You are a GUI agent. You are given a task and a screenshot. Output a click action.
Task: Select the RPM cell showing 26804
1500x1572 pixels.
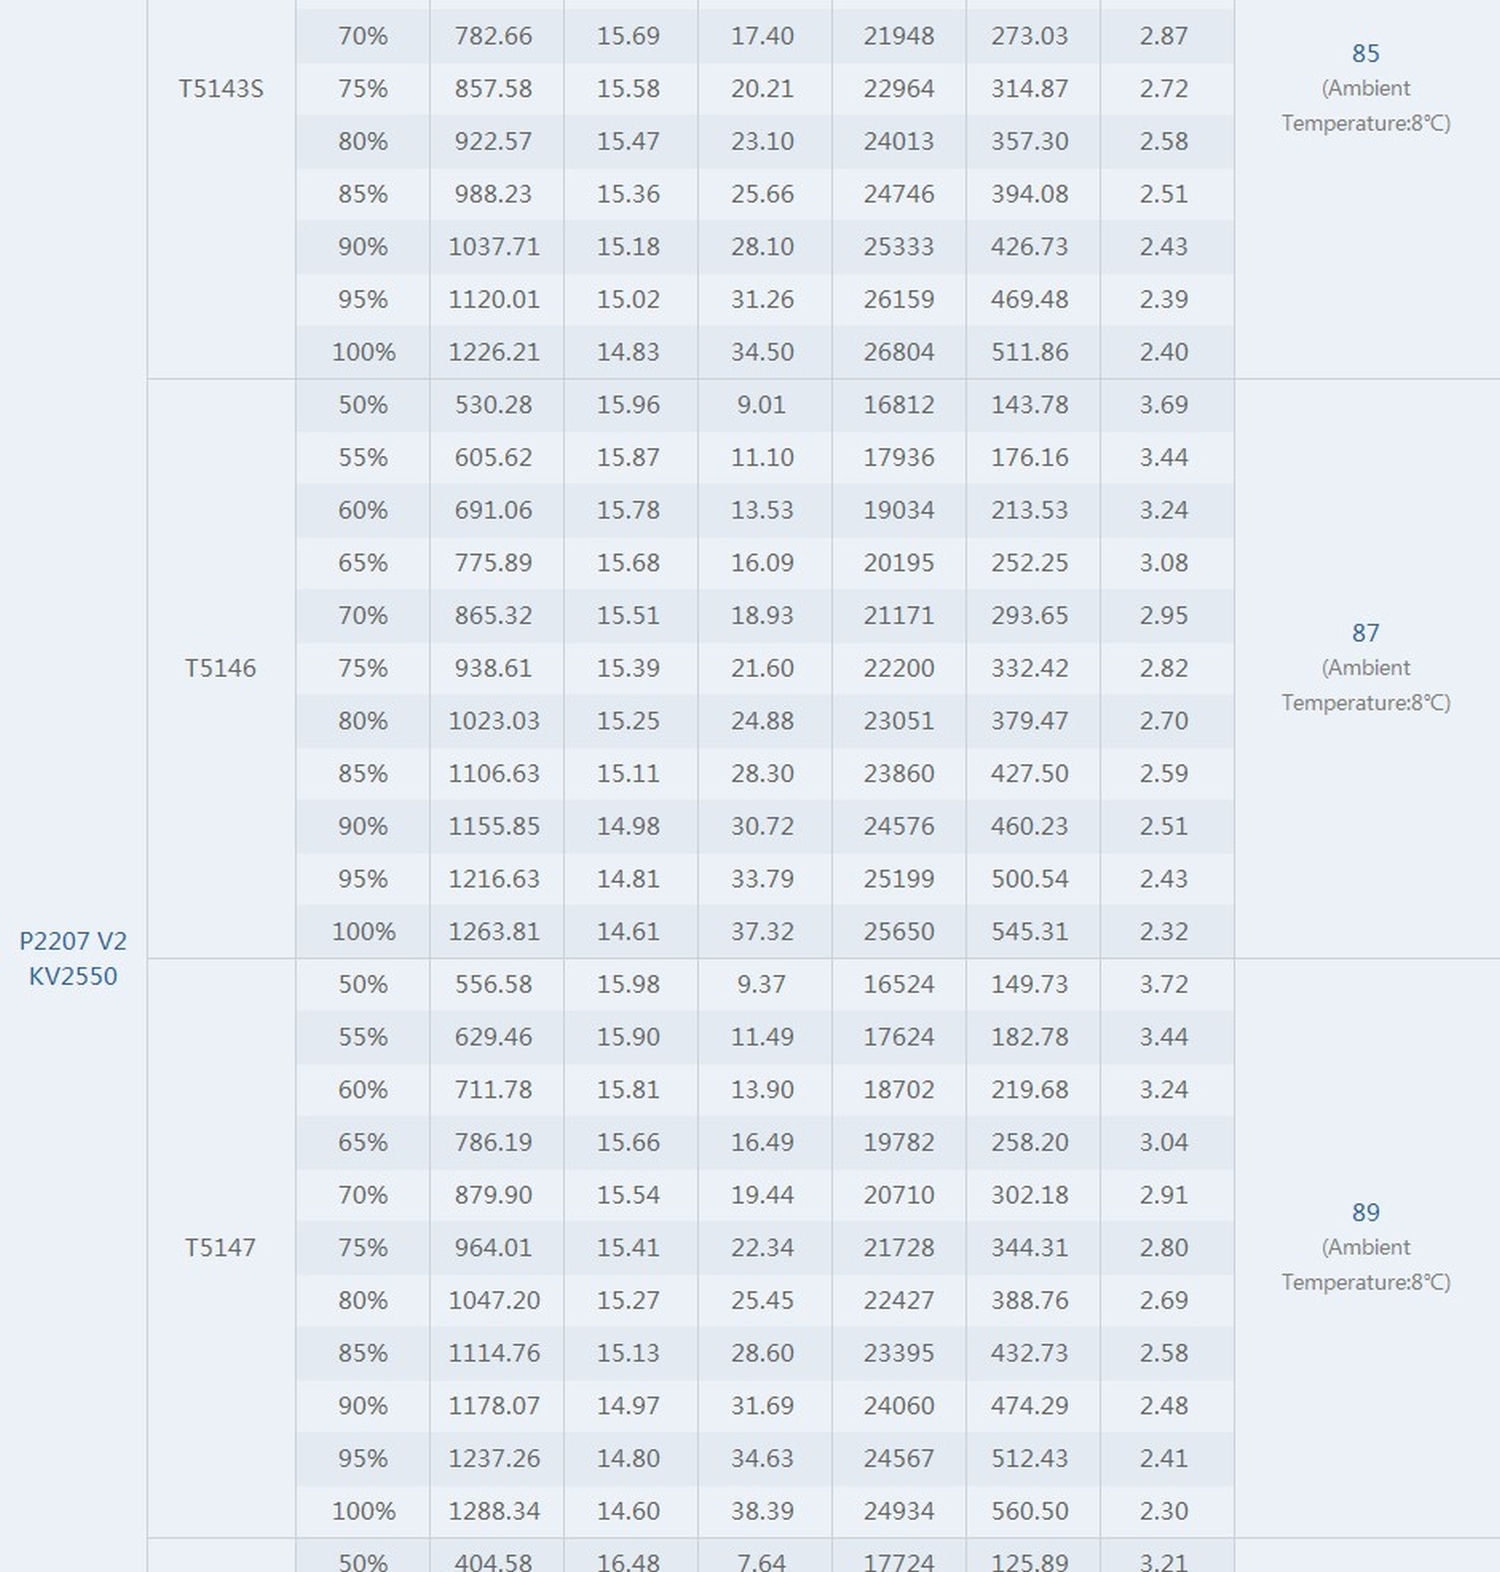pyautogui.click(x=898, y=352)
